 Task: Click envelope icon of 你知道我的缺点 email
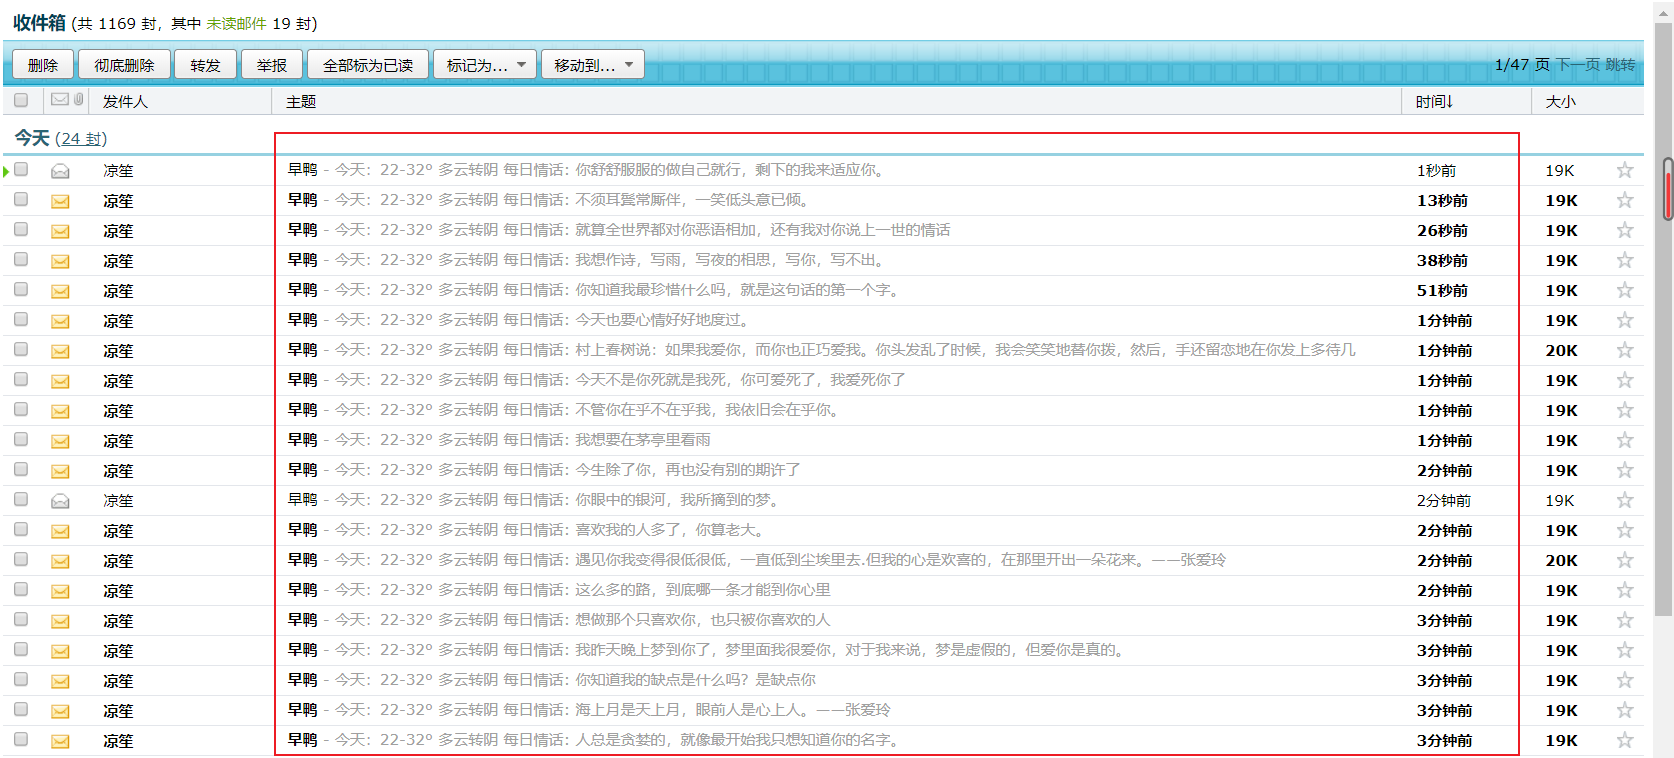[x=60, y=681]
